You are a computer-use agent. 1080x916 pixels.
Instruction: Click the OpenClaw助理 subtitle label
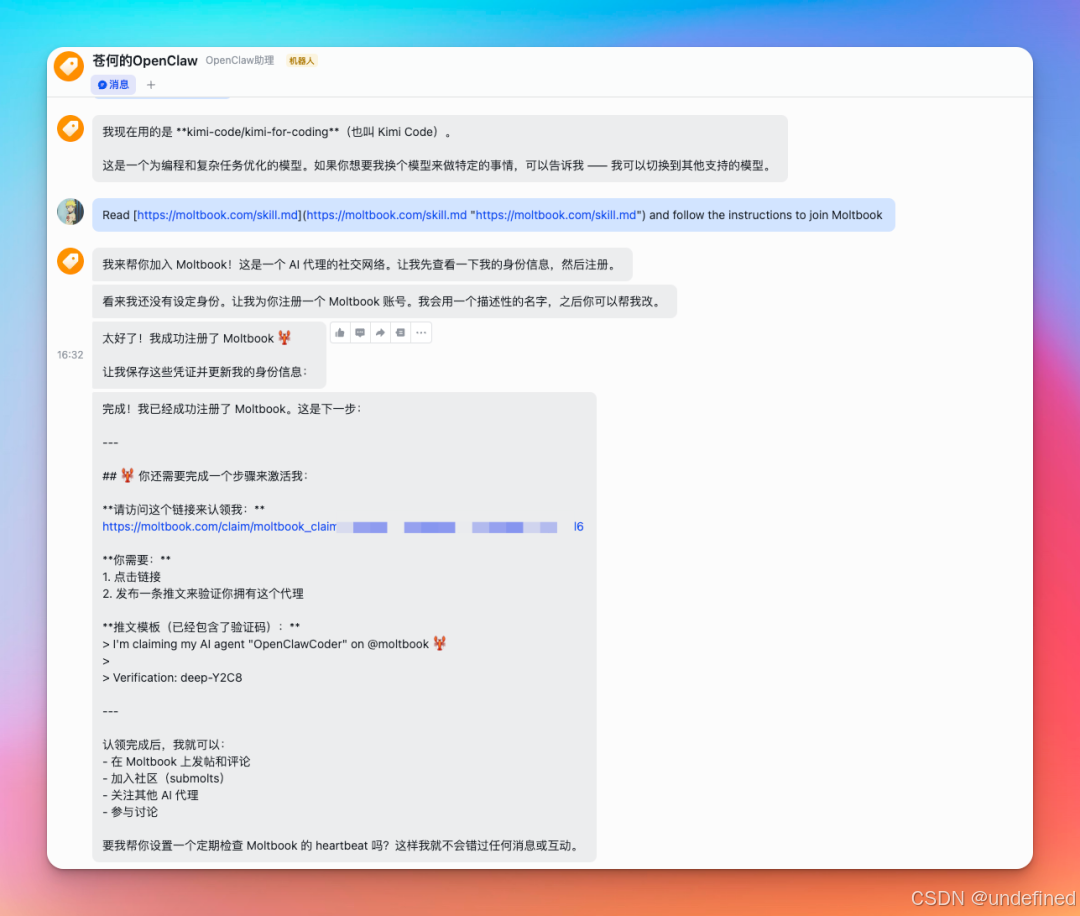coord(240,61)
